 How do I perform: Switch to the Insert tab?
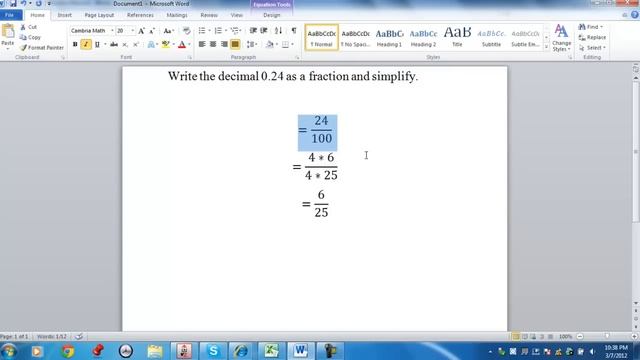click(x=64, y=15)
